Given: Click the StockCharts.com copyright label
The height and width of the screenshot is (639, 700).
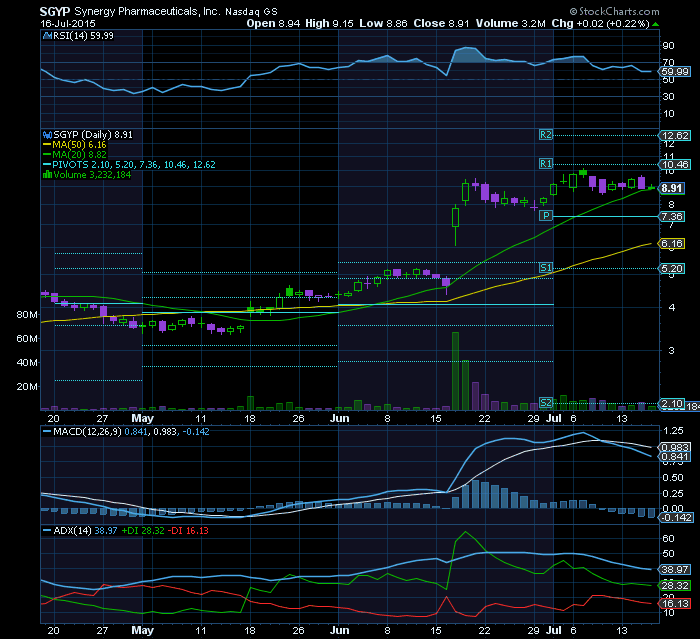Looking at the screenshot, I should pos(614,12).
